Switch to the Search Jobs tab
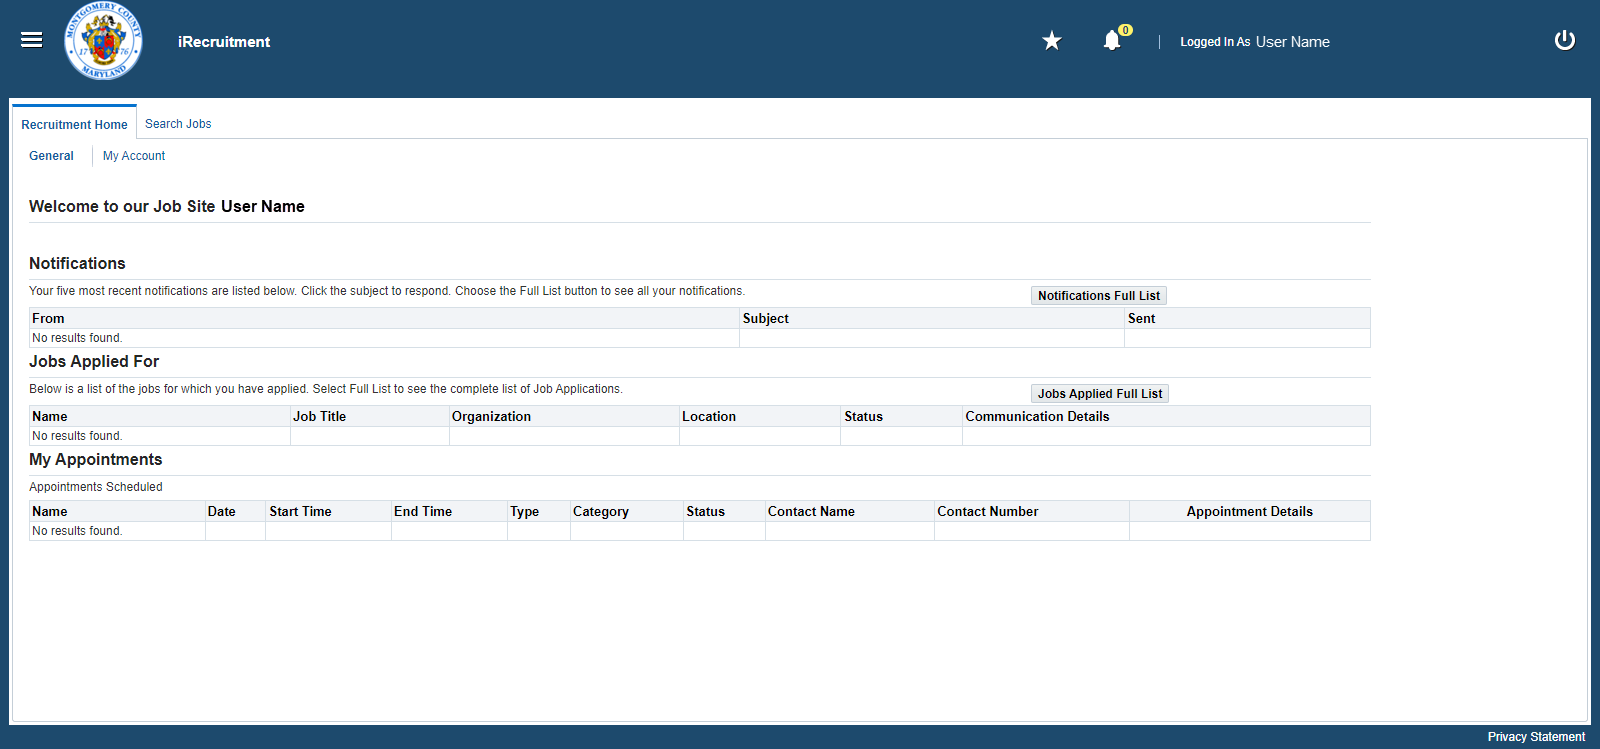The image size is (1600, 749). pos(178,124)
